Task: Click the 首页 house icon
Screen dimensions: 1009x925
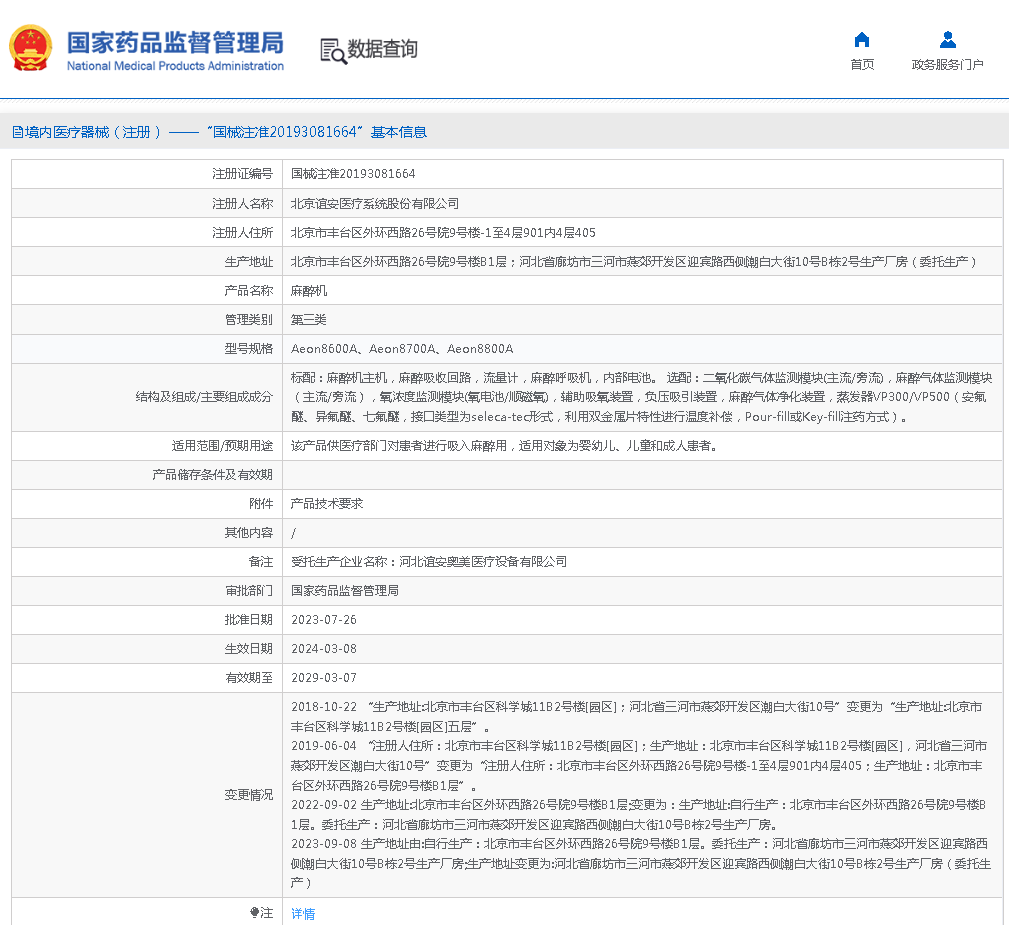Action: pos(861,40)
